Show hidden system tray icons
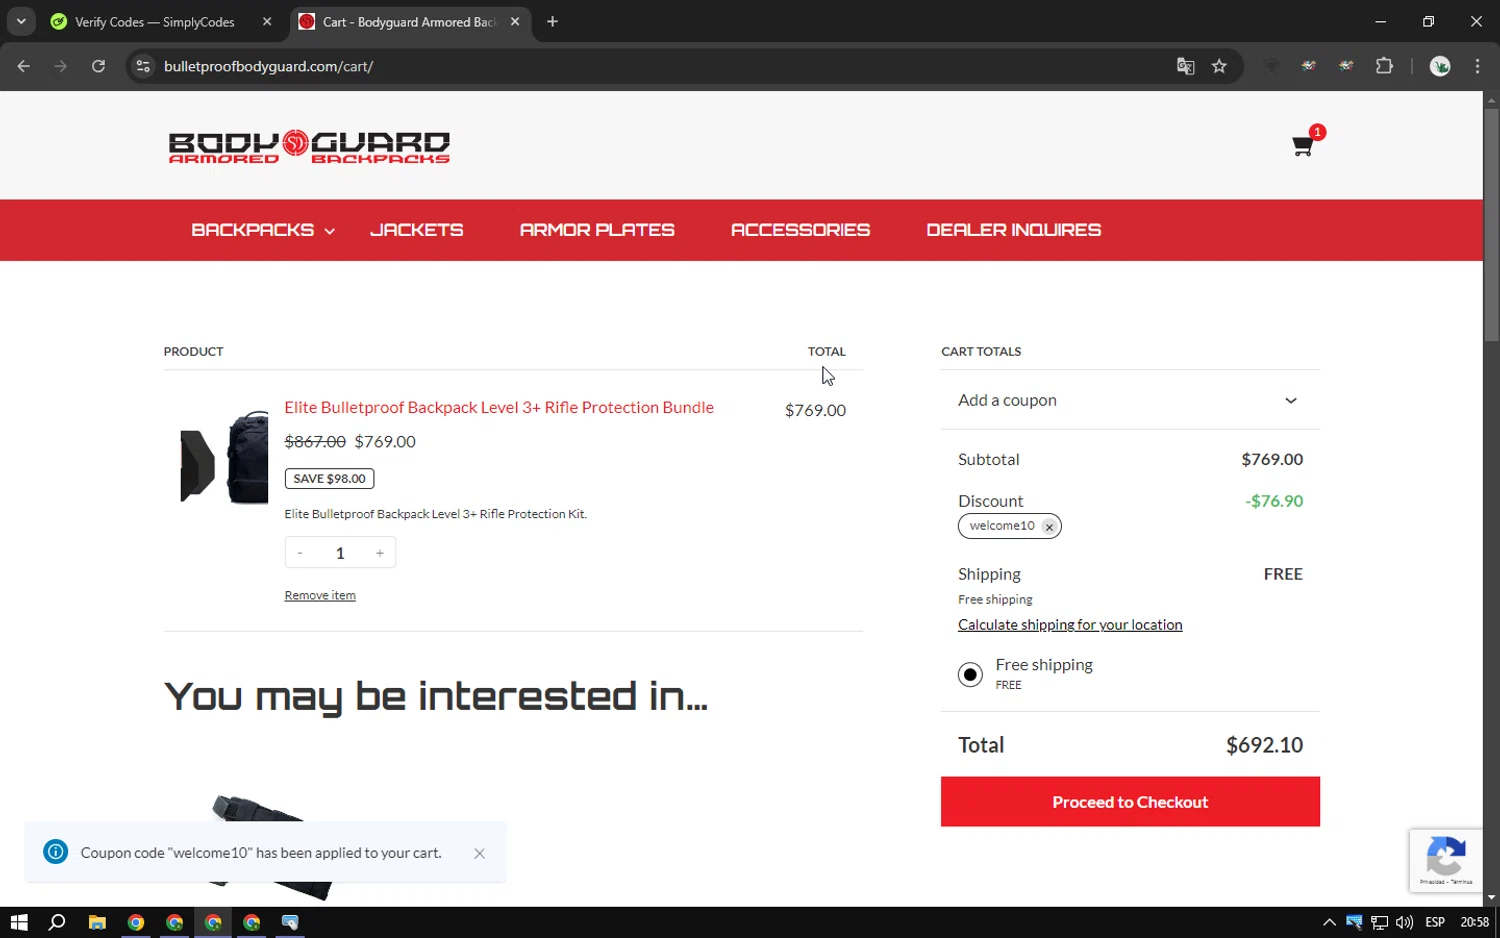This screenshot has height=938, width=1500. tap(1329, 922)
